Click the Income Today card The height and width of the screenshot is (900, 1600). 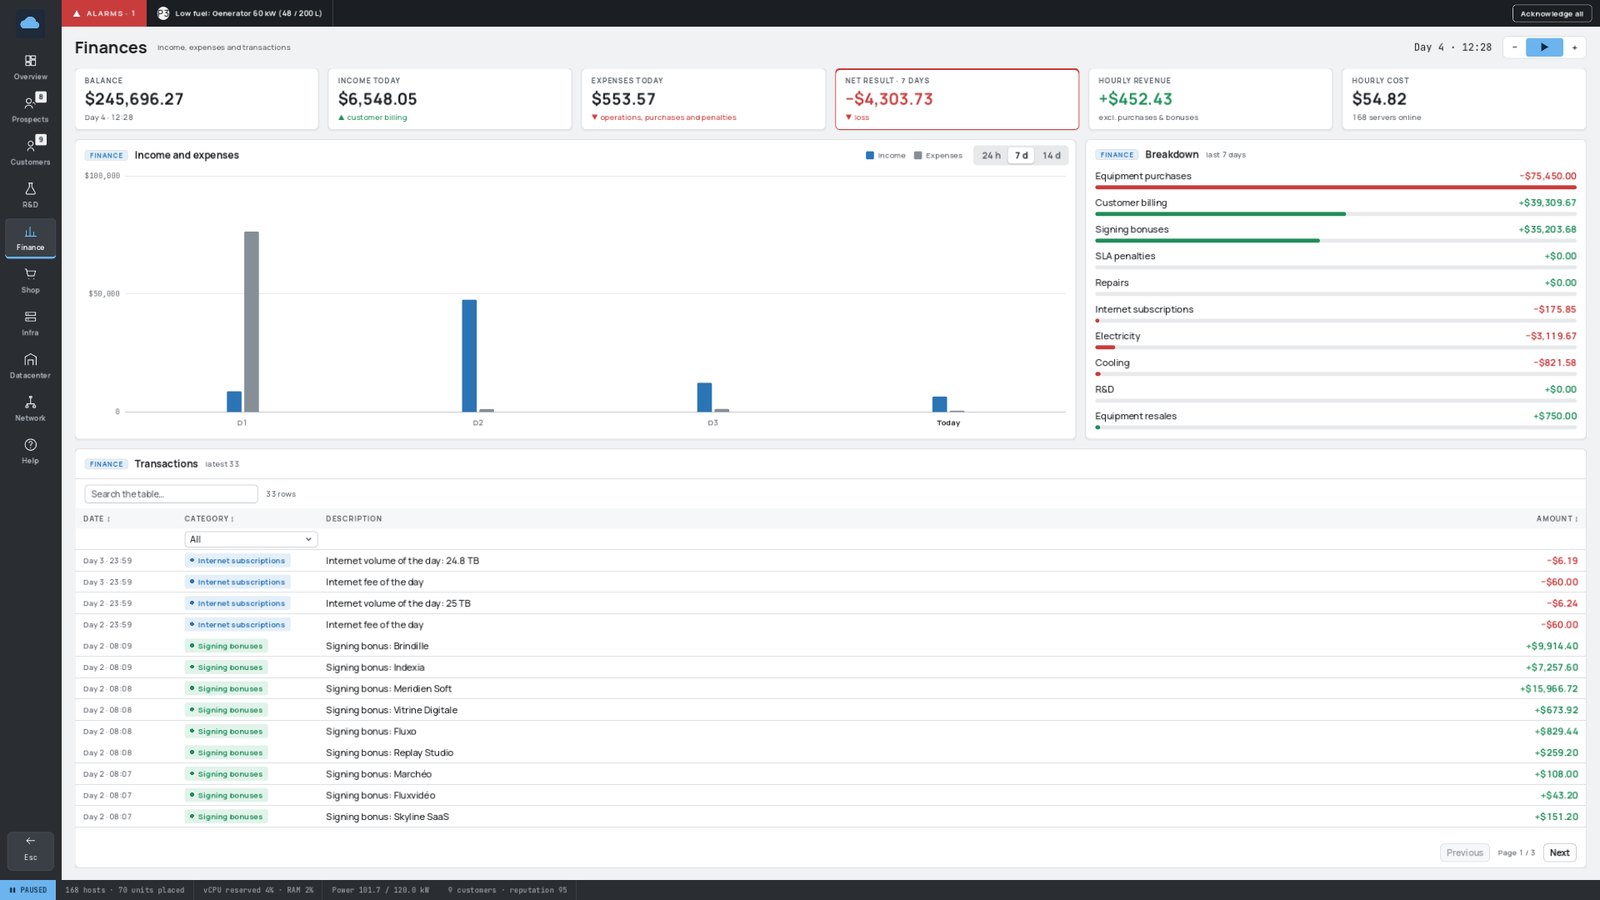click(x=450, y=99)
